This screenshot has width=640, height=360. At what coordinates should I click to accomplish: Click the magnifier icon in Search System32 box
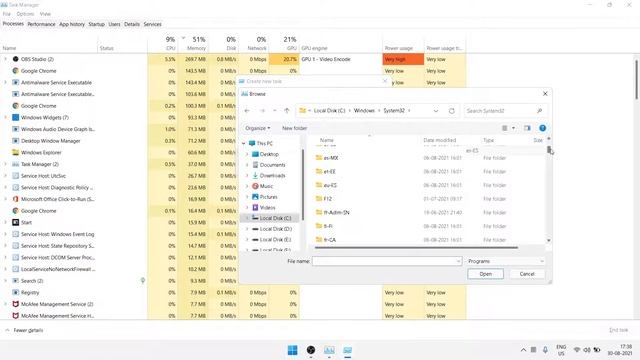539,111
